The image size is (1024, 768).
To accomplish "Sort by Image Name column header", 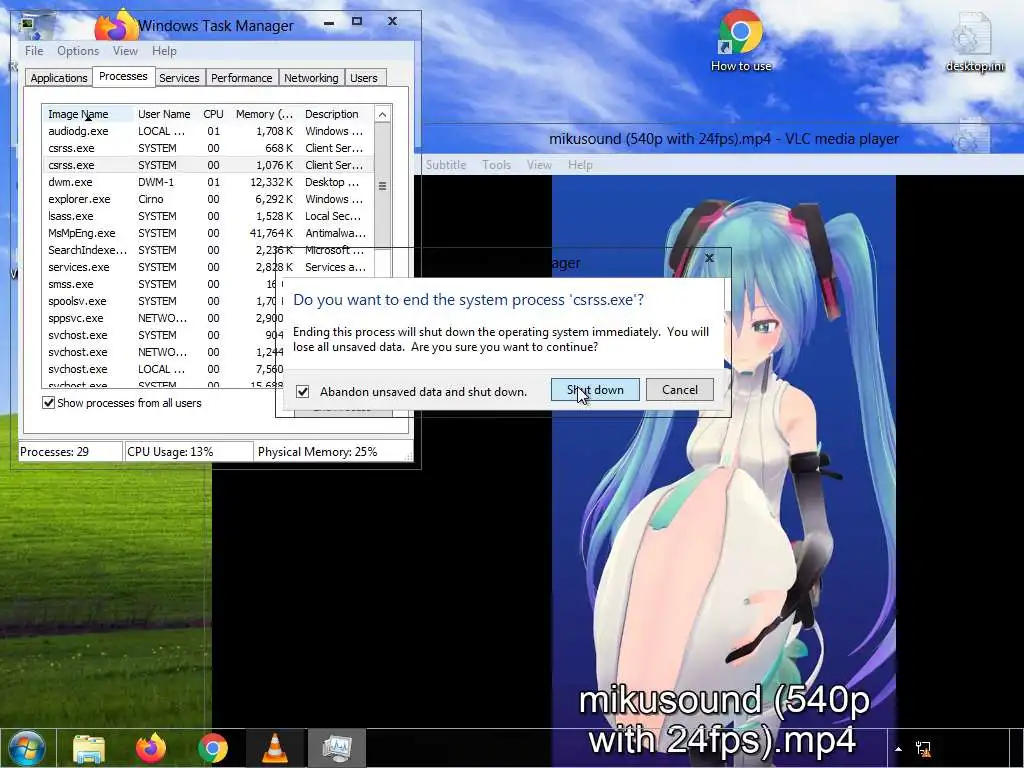I will tap(88, 114).
